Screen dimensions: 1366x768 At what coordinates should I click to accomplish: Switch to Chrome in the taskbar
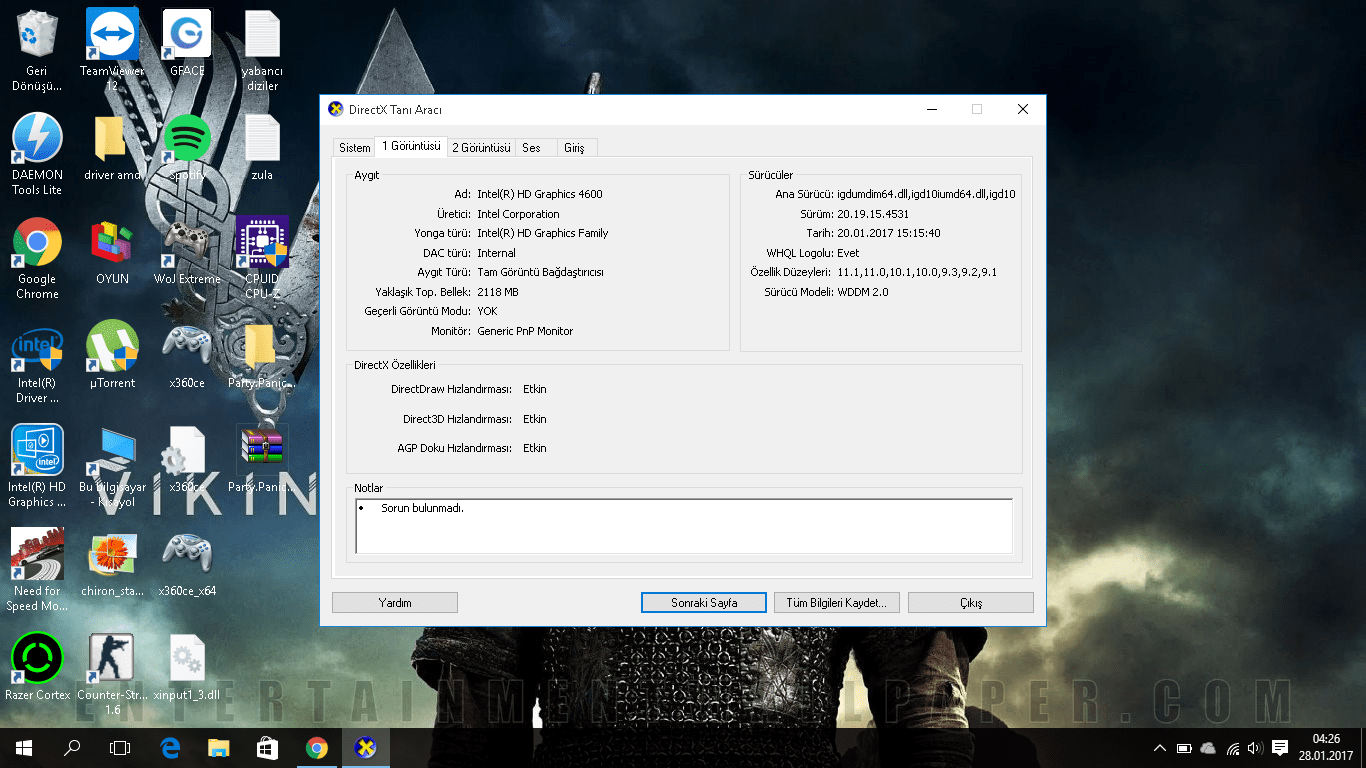click(x=316, y=748)
